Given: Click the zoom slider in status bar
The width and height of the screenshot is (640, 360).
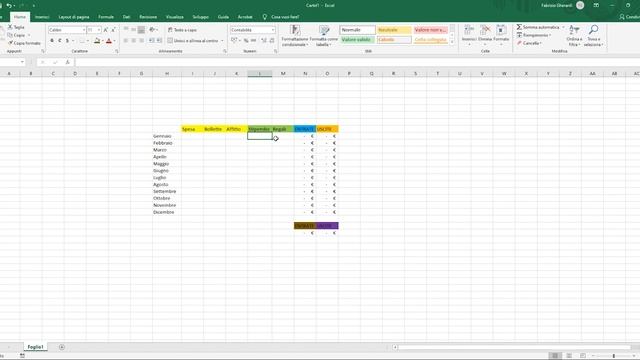Looking at the screenshot, I should tap(613, 356).
